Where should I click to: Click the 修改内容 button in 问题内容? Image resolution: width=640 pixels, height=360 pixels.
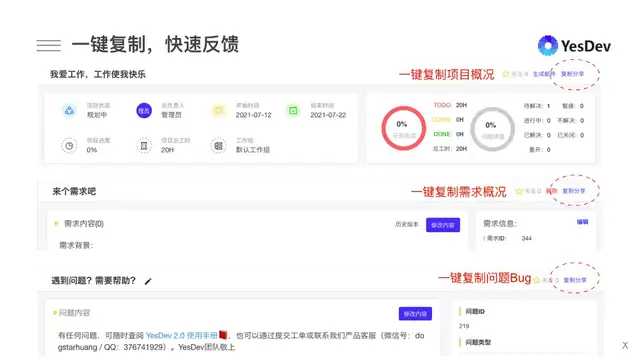(415, 313)
